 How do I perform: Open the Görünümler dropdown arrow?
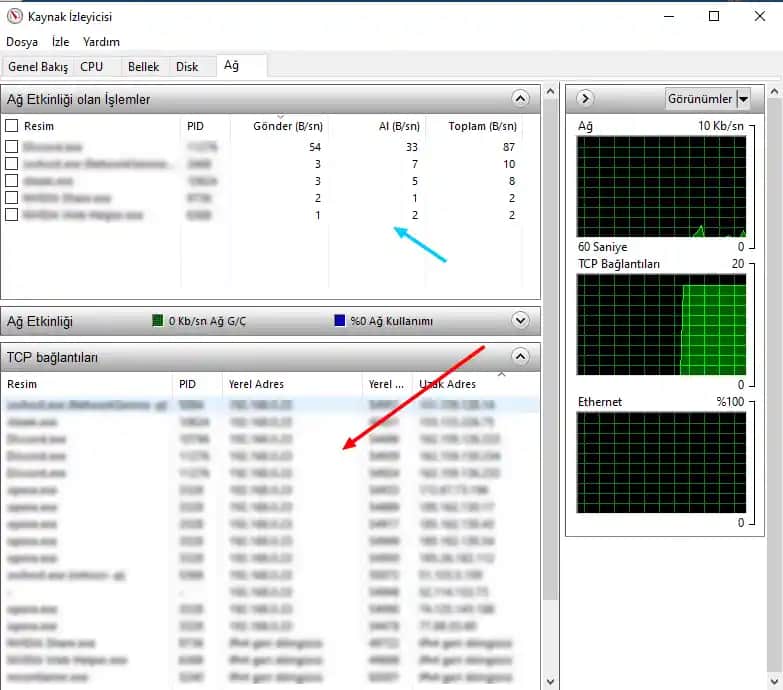click(x=743, y=99)
